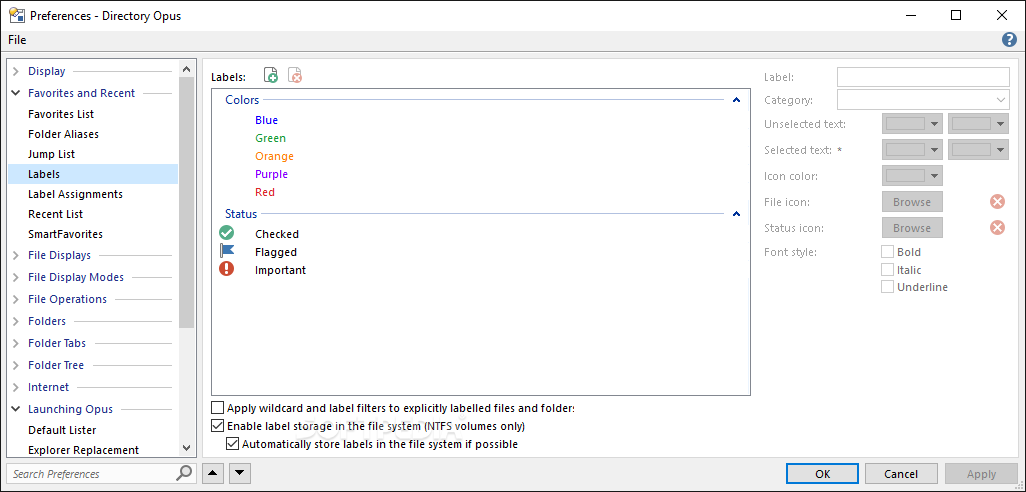Select the Blue label

pos(266,120)
